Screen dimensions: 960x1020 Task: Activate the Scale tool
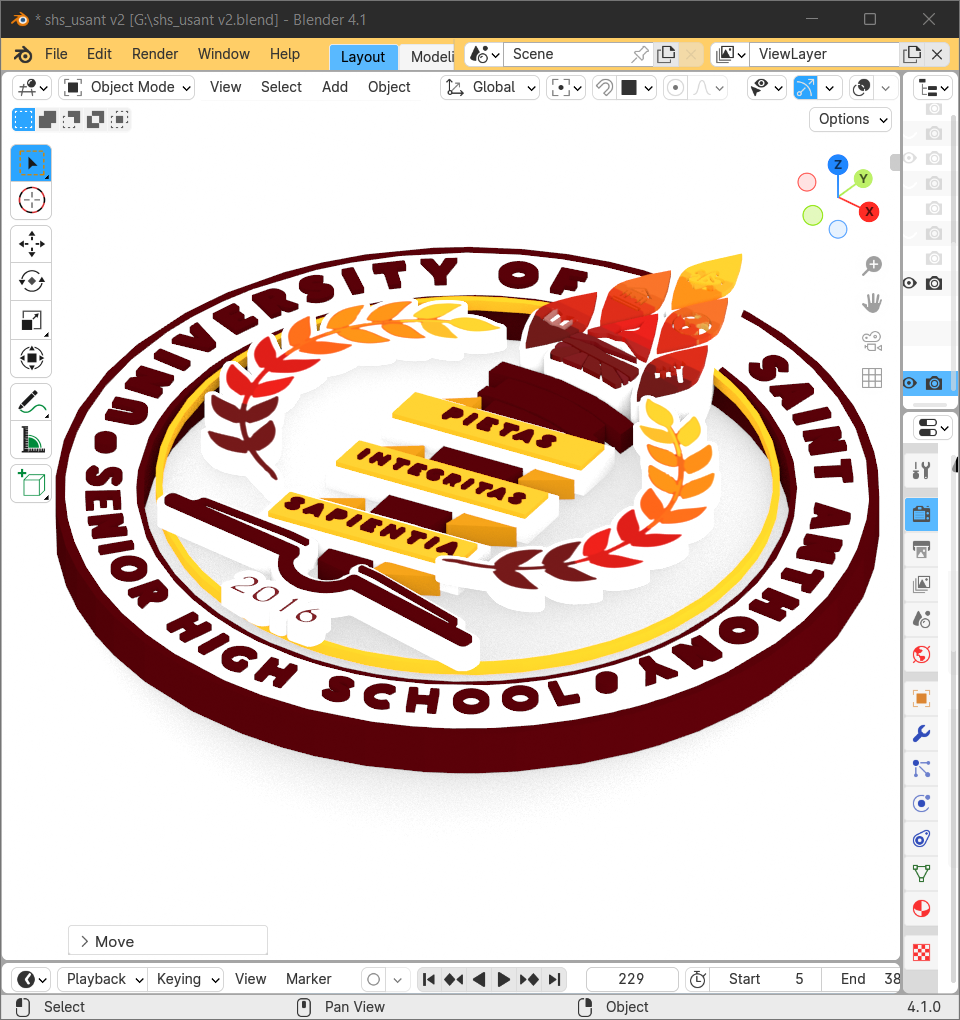(x=31, y=320)
